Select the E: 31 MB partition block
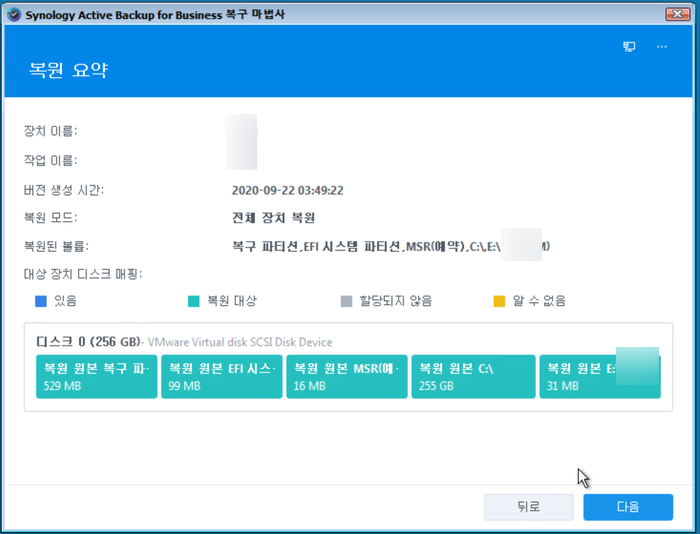 [600, 376]
